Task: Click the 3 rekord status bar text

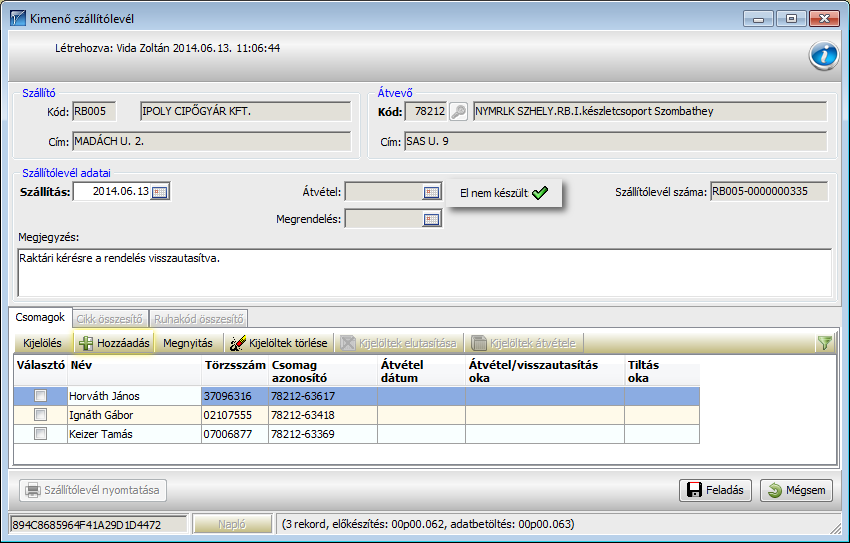Action: point(428,525)
